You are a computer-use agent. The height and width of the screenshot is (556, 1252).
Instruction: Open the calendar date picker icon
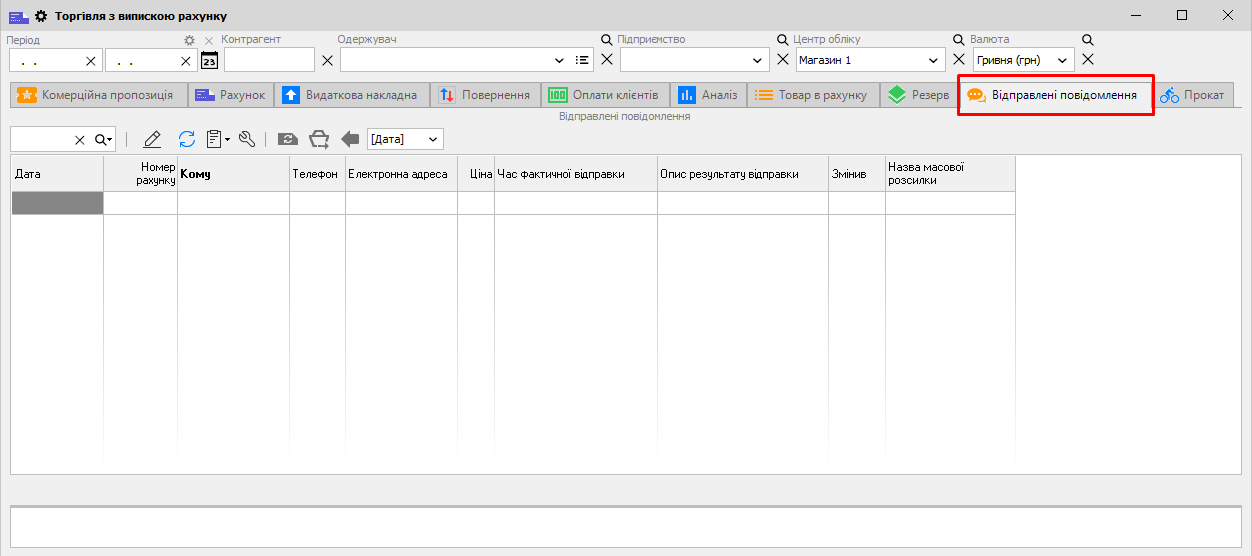pyautogui.click(x=209, y=61)
